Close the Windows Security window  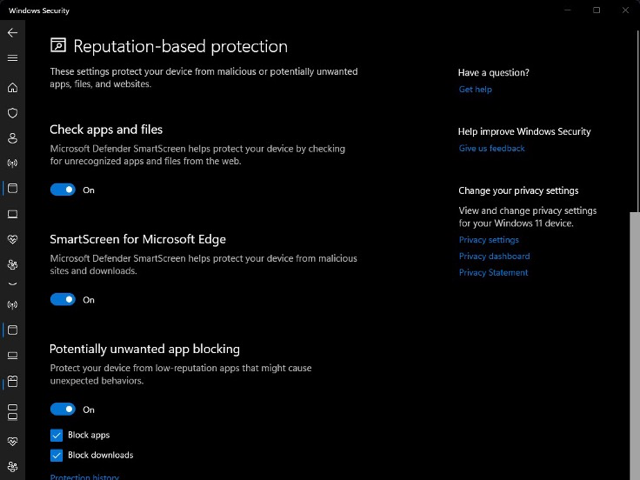click(x=625, y=10)
